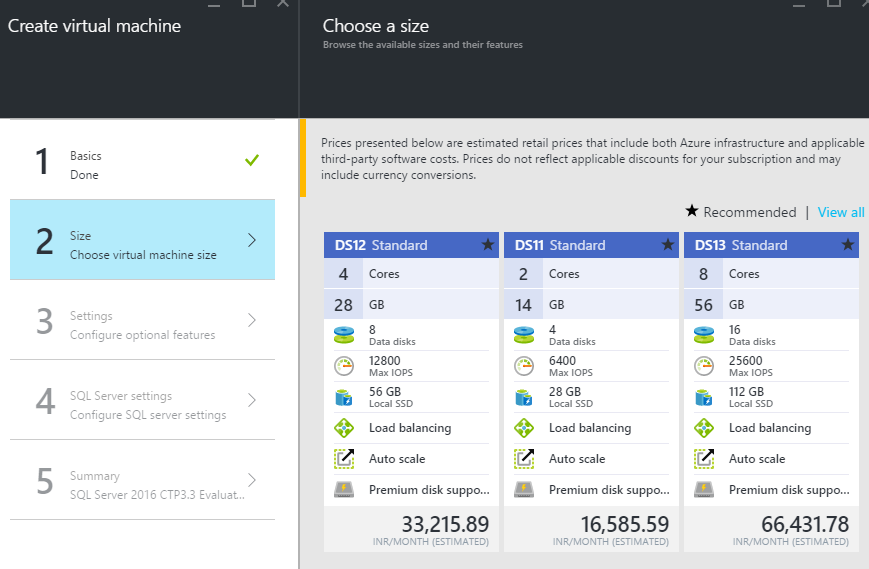The width and height of the screenshot is (869, 569).
Task: Click the DS12 data disks icon
Action: [x=344, y=335]
